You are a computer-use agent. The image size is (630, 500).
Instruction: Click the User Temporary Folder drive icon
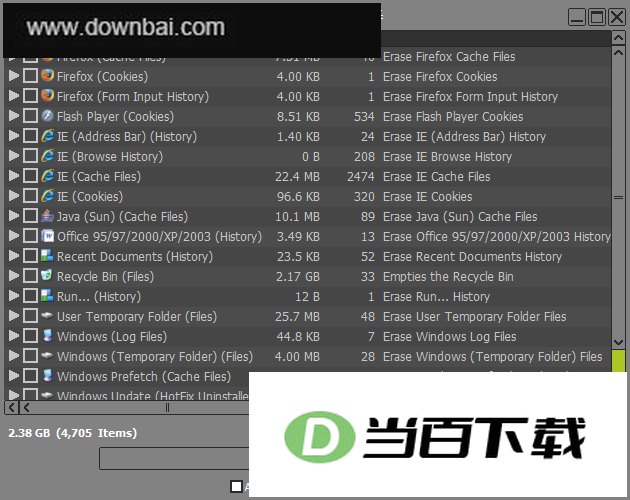47,316
